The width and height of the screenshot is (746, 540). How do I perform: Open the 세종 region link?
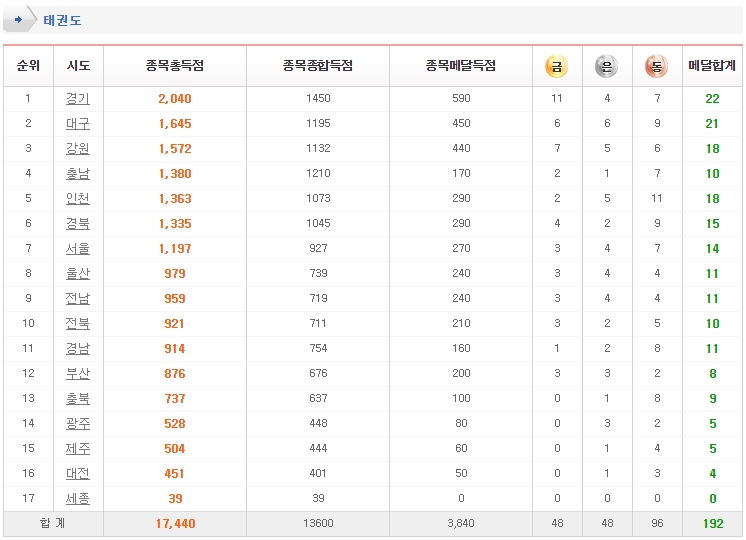78,499
